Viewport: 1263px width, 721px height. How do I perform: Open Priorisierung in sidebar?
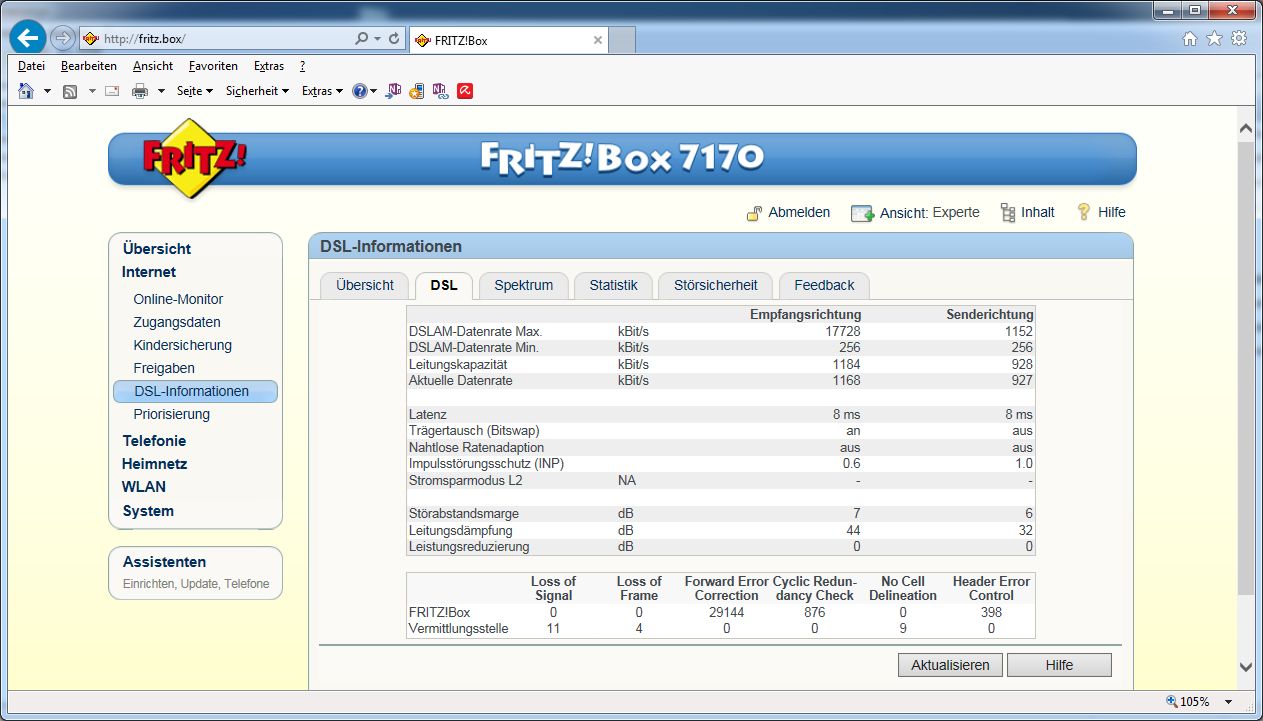click(x=172, y=414)
